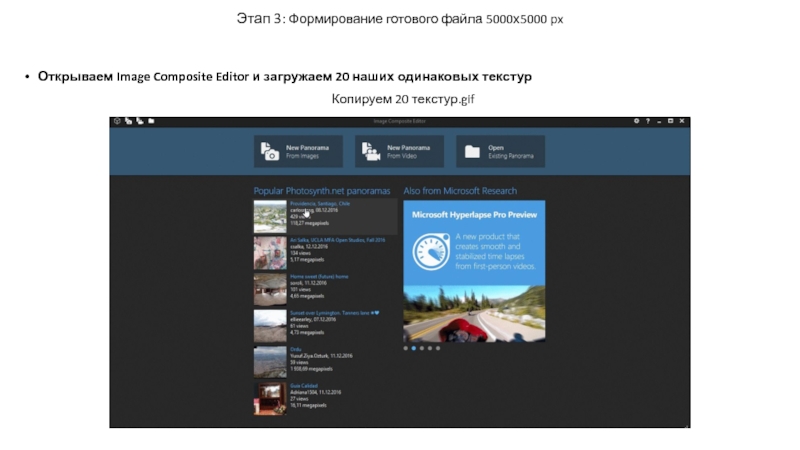Click the '118,27 megapixels' text
This screenshot has height=450, width=800.
[310, 223]
